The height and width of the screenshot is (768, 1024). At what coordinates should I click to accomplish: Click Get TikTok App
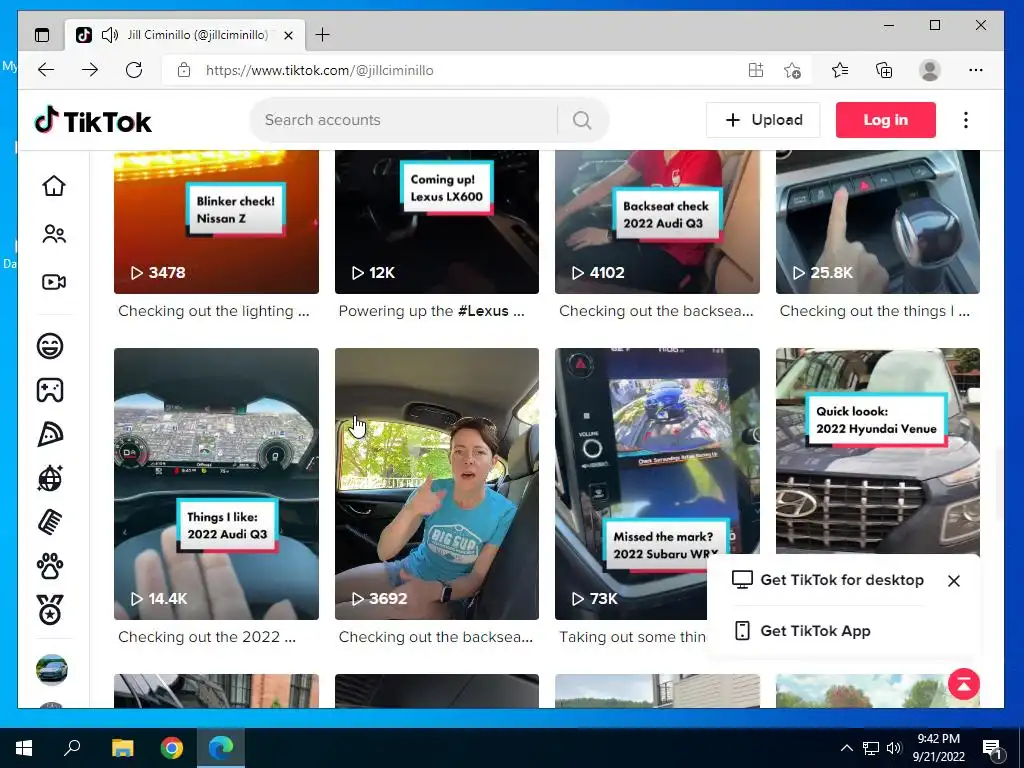(x=803, y=631)
